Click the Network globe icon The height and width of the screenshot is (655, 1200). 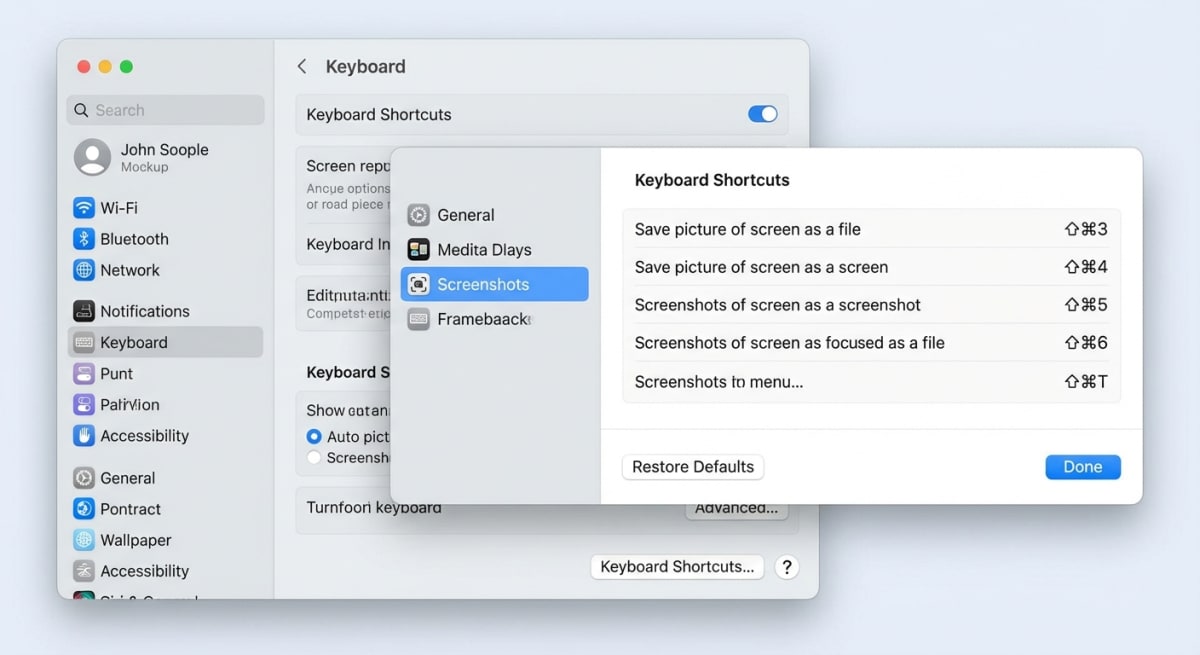click(x=85, y=270)
